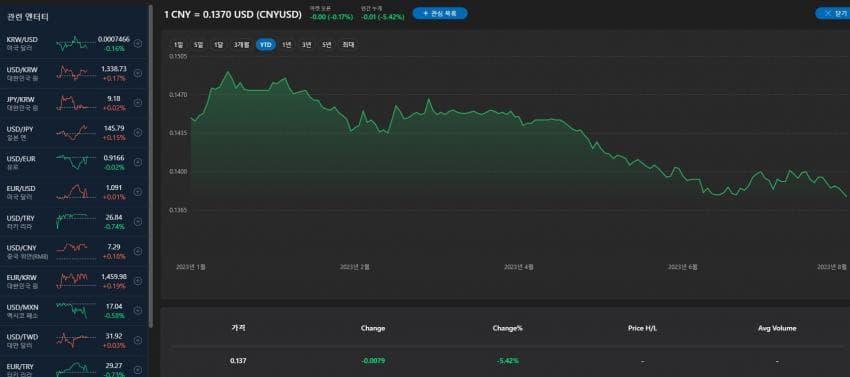Select the 5년 five-year range

click(326, 45)
